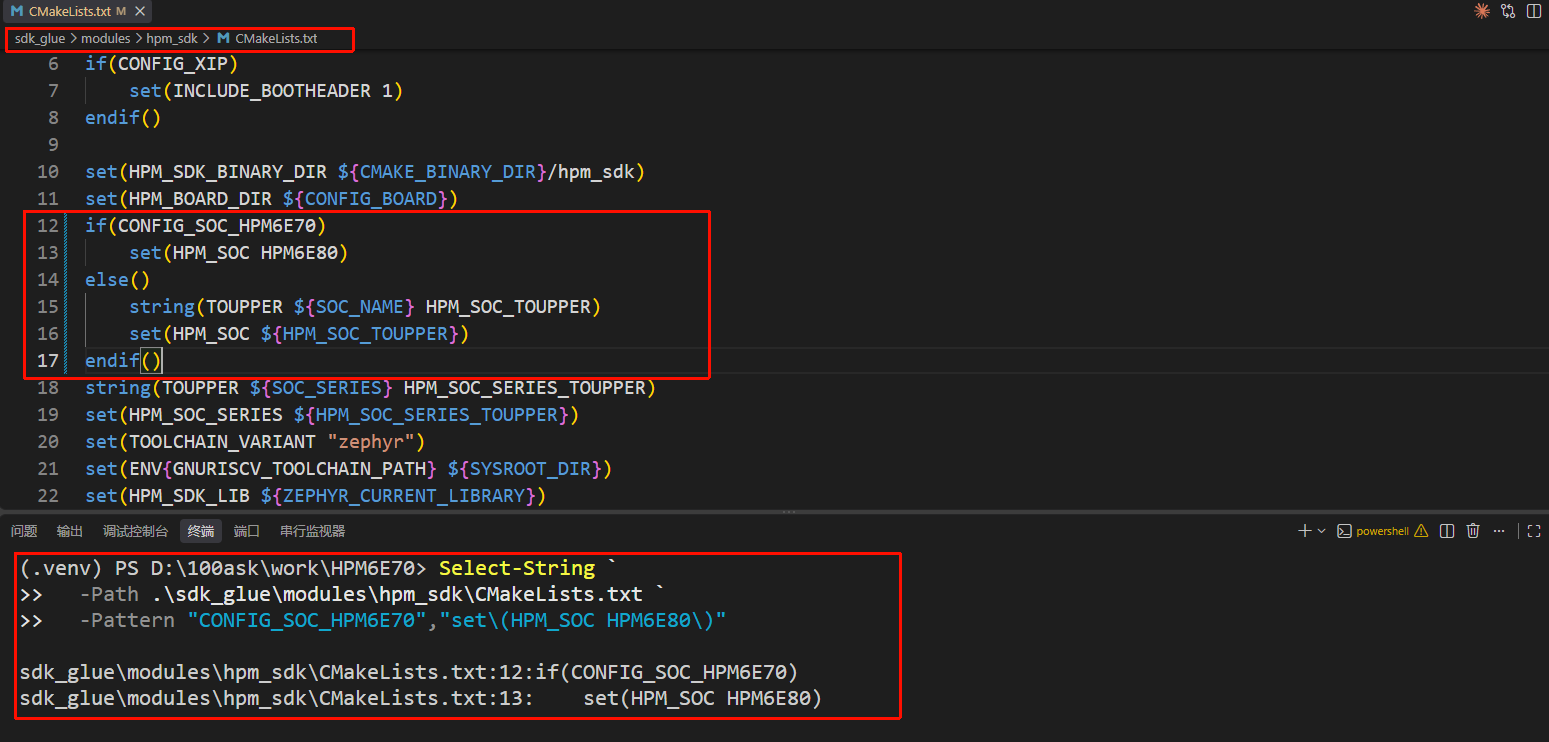The image size is (1549, 742).
Task: Click the set(HPM_BOARD_DIR ${CONFIG_BOARD}) line
Action: tap(271, 198)
